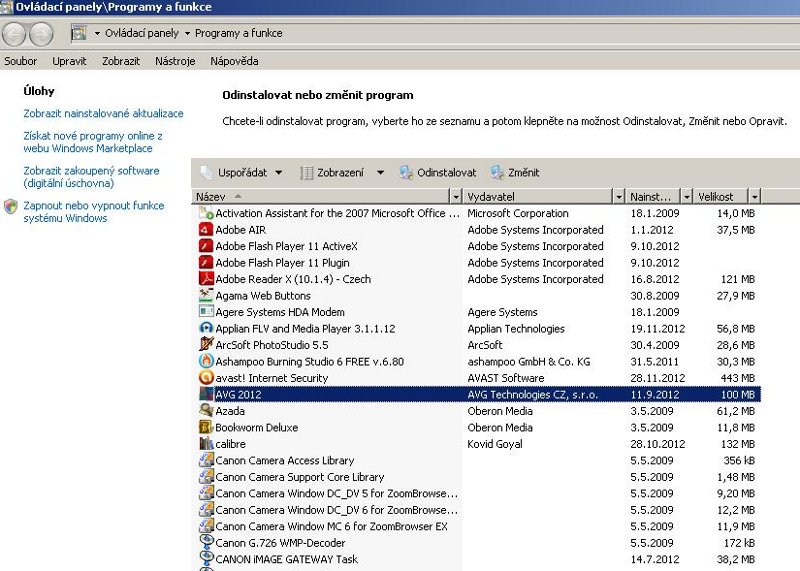Open the Soubor menu
800x571 pixels.
[21, 61]
